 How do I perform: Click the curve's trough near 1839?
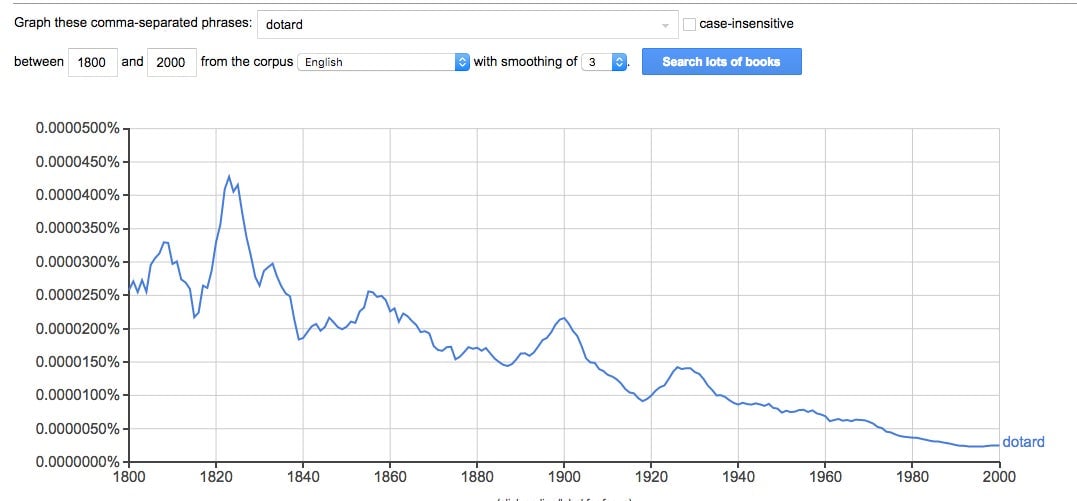click(299, 339)
